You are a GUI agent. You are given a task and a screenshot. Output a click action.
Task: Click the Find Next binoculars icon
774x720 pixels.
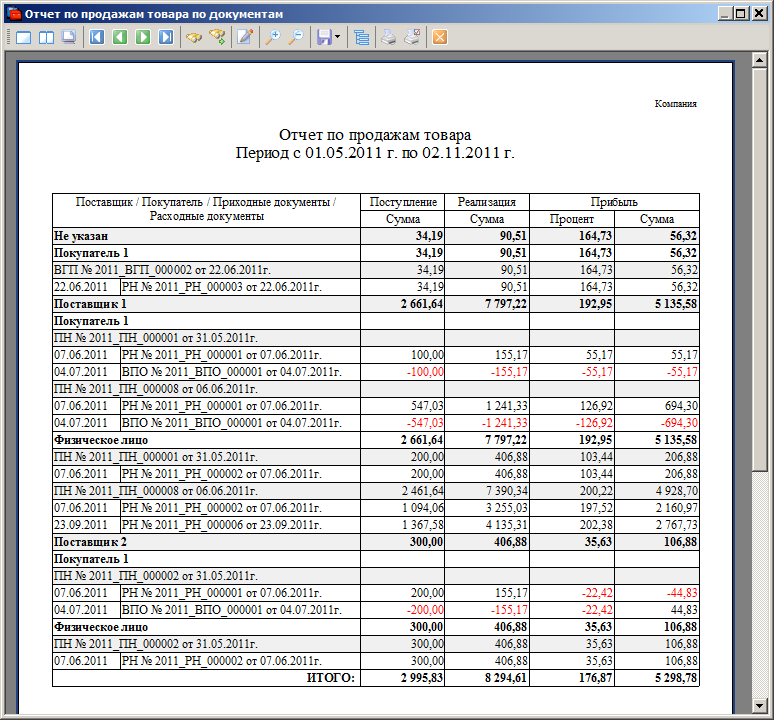click(217, 38)
